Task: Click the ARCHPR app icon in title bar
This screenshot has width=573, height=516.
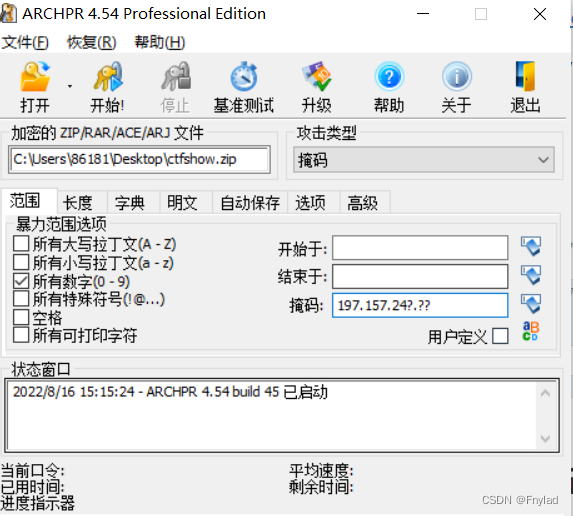Action: point(8,14)
